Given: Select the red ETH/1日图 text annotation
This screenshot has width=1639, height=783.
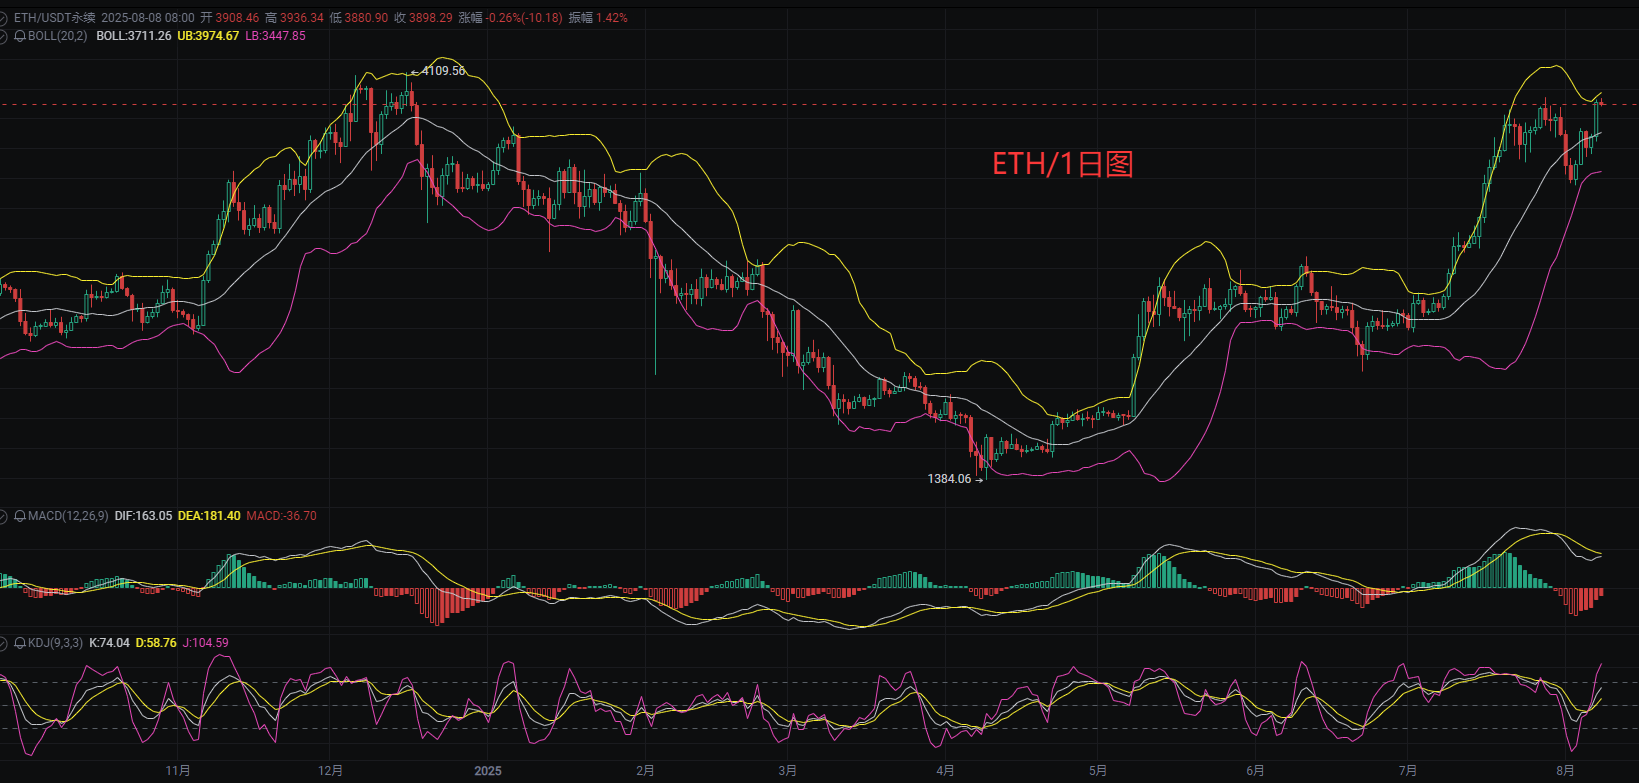Looking at the screenshot, I should click(1062, 164).
